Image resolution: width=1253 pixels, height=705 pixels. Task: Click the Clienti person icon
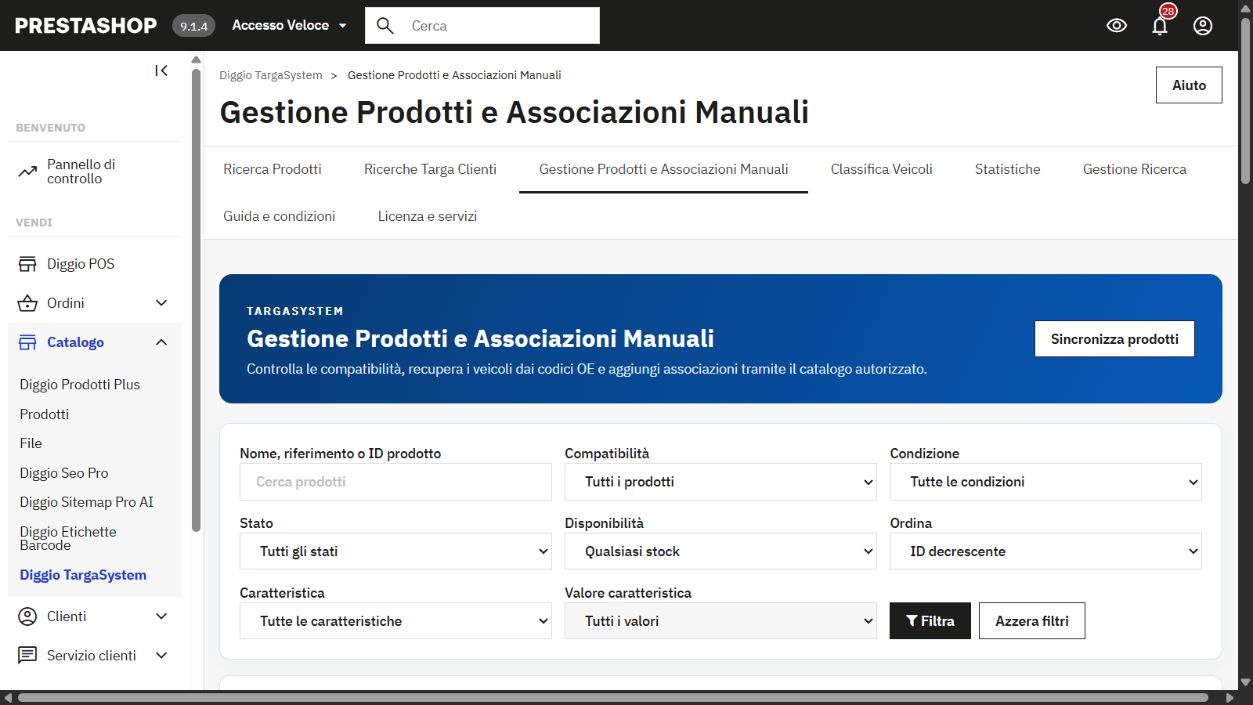pos(28,616)
